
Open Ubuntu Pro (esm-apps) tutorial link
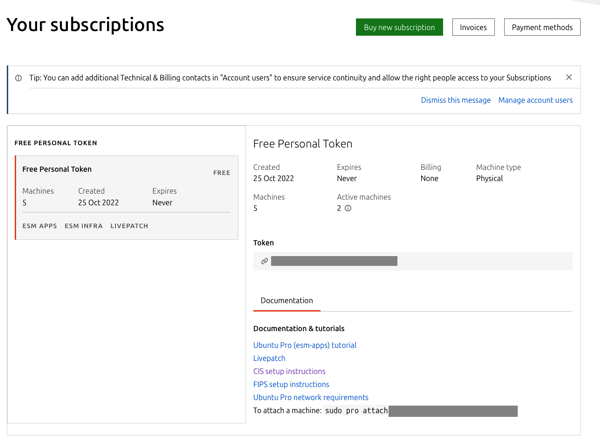click(305, 345)
